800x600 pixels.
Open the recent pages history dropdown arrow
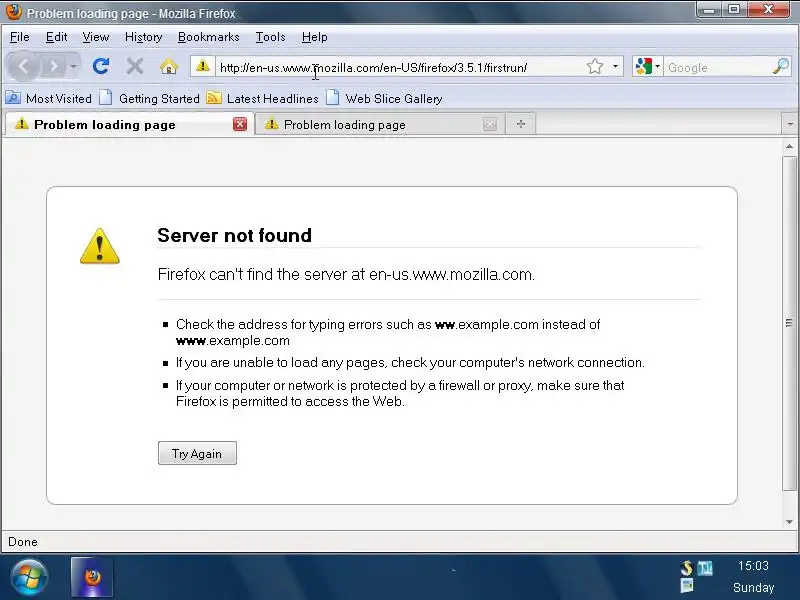coord(73,66)
